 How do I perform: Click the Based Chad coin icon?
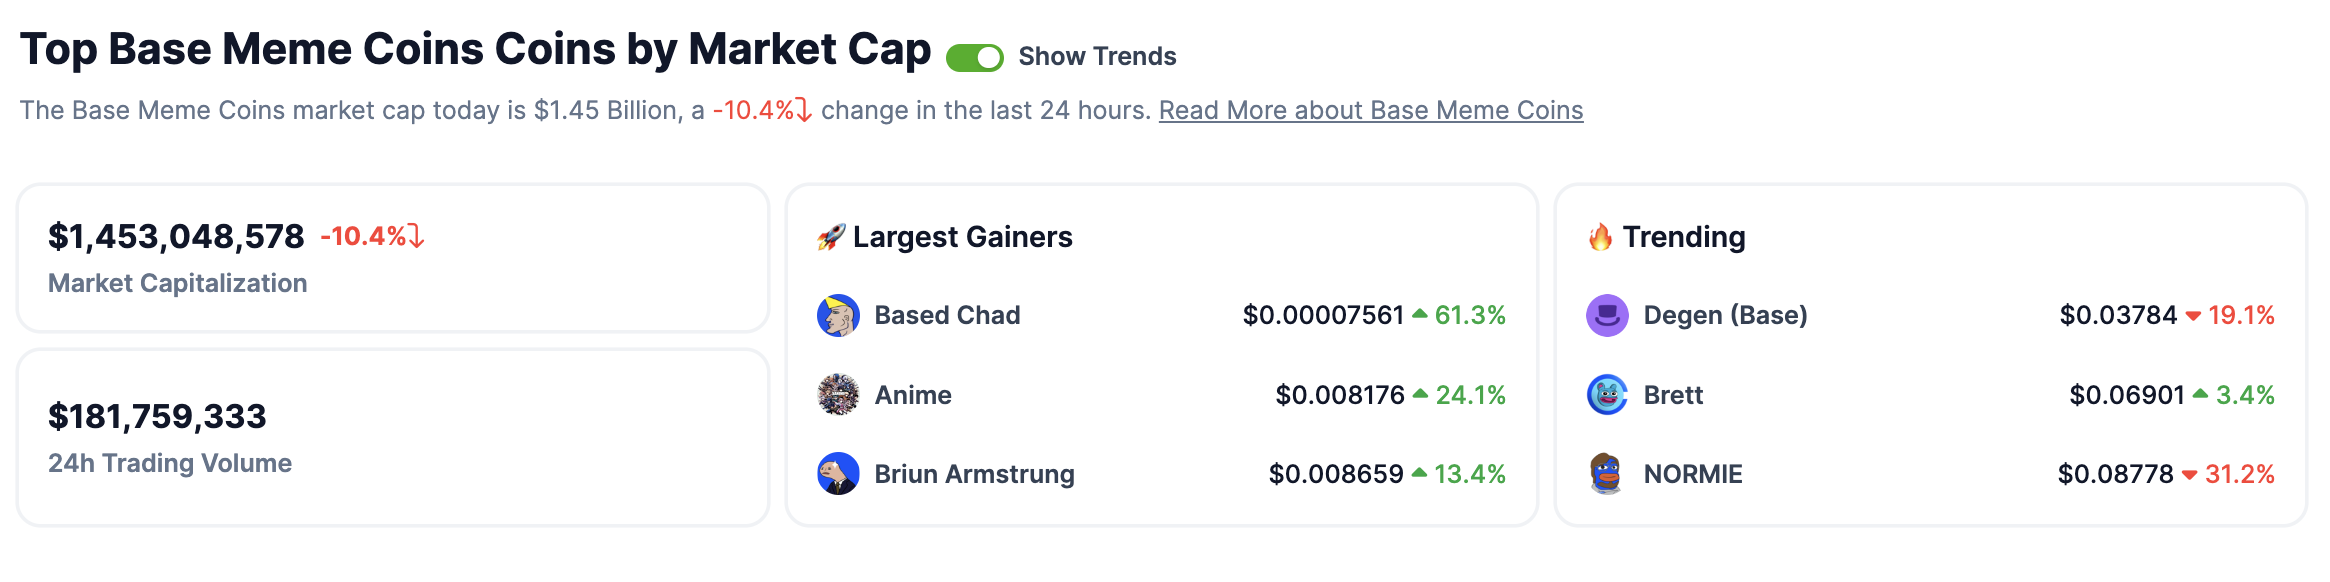click(x=838, y=315)
